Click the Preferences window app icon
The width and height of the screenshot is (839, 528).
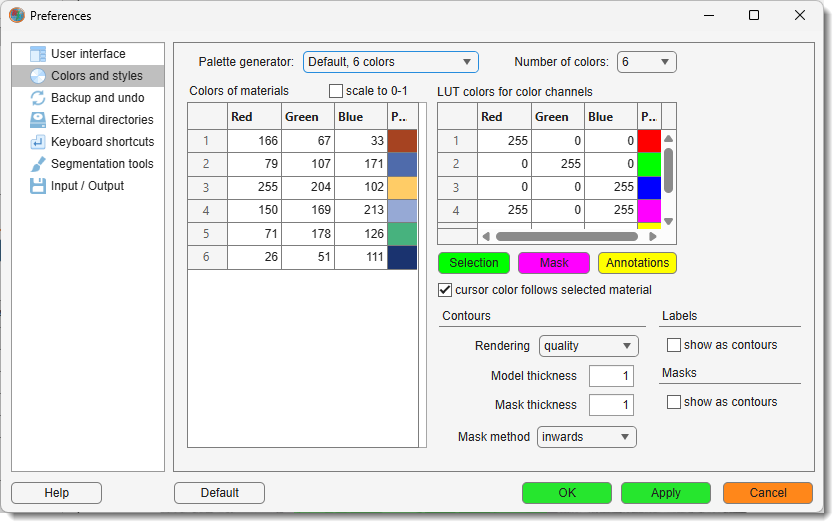pos(17,16)
